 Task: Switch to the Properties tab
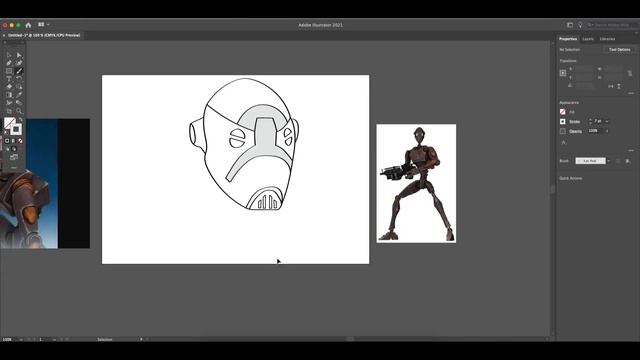(x=568, y=39)
